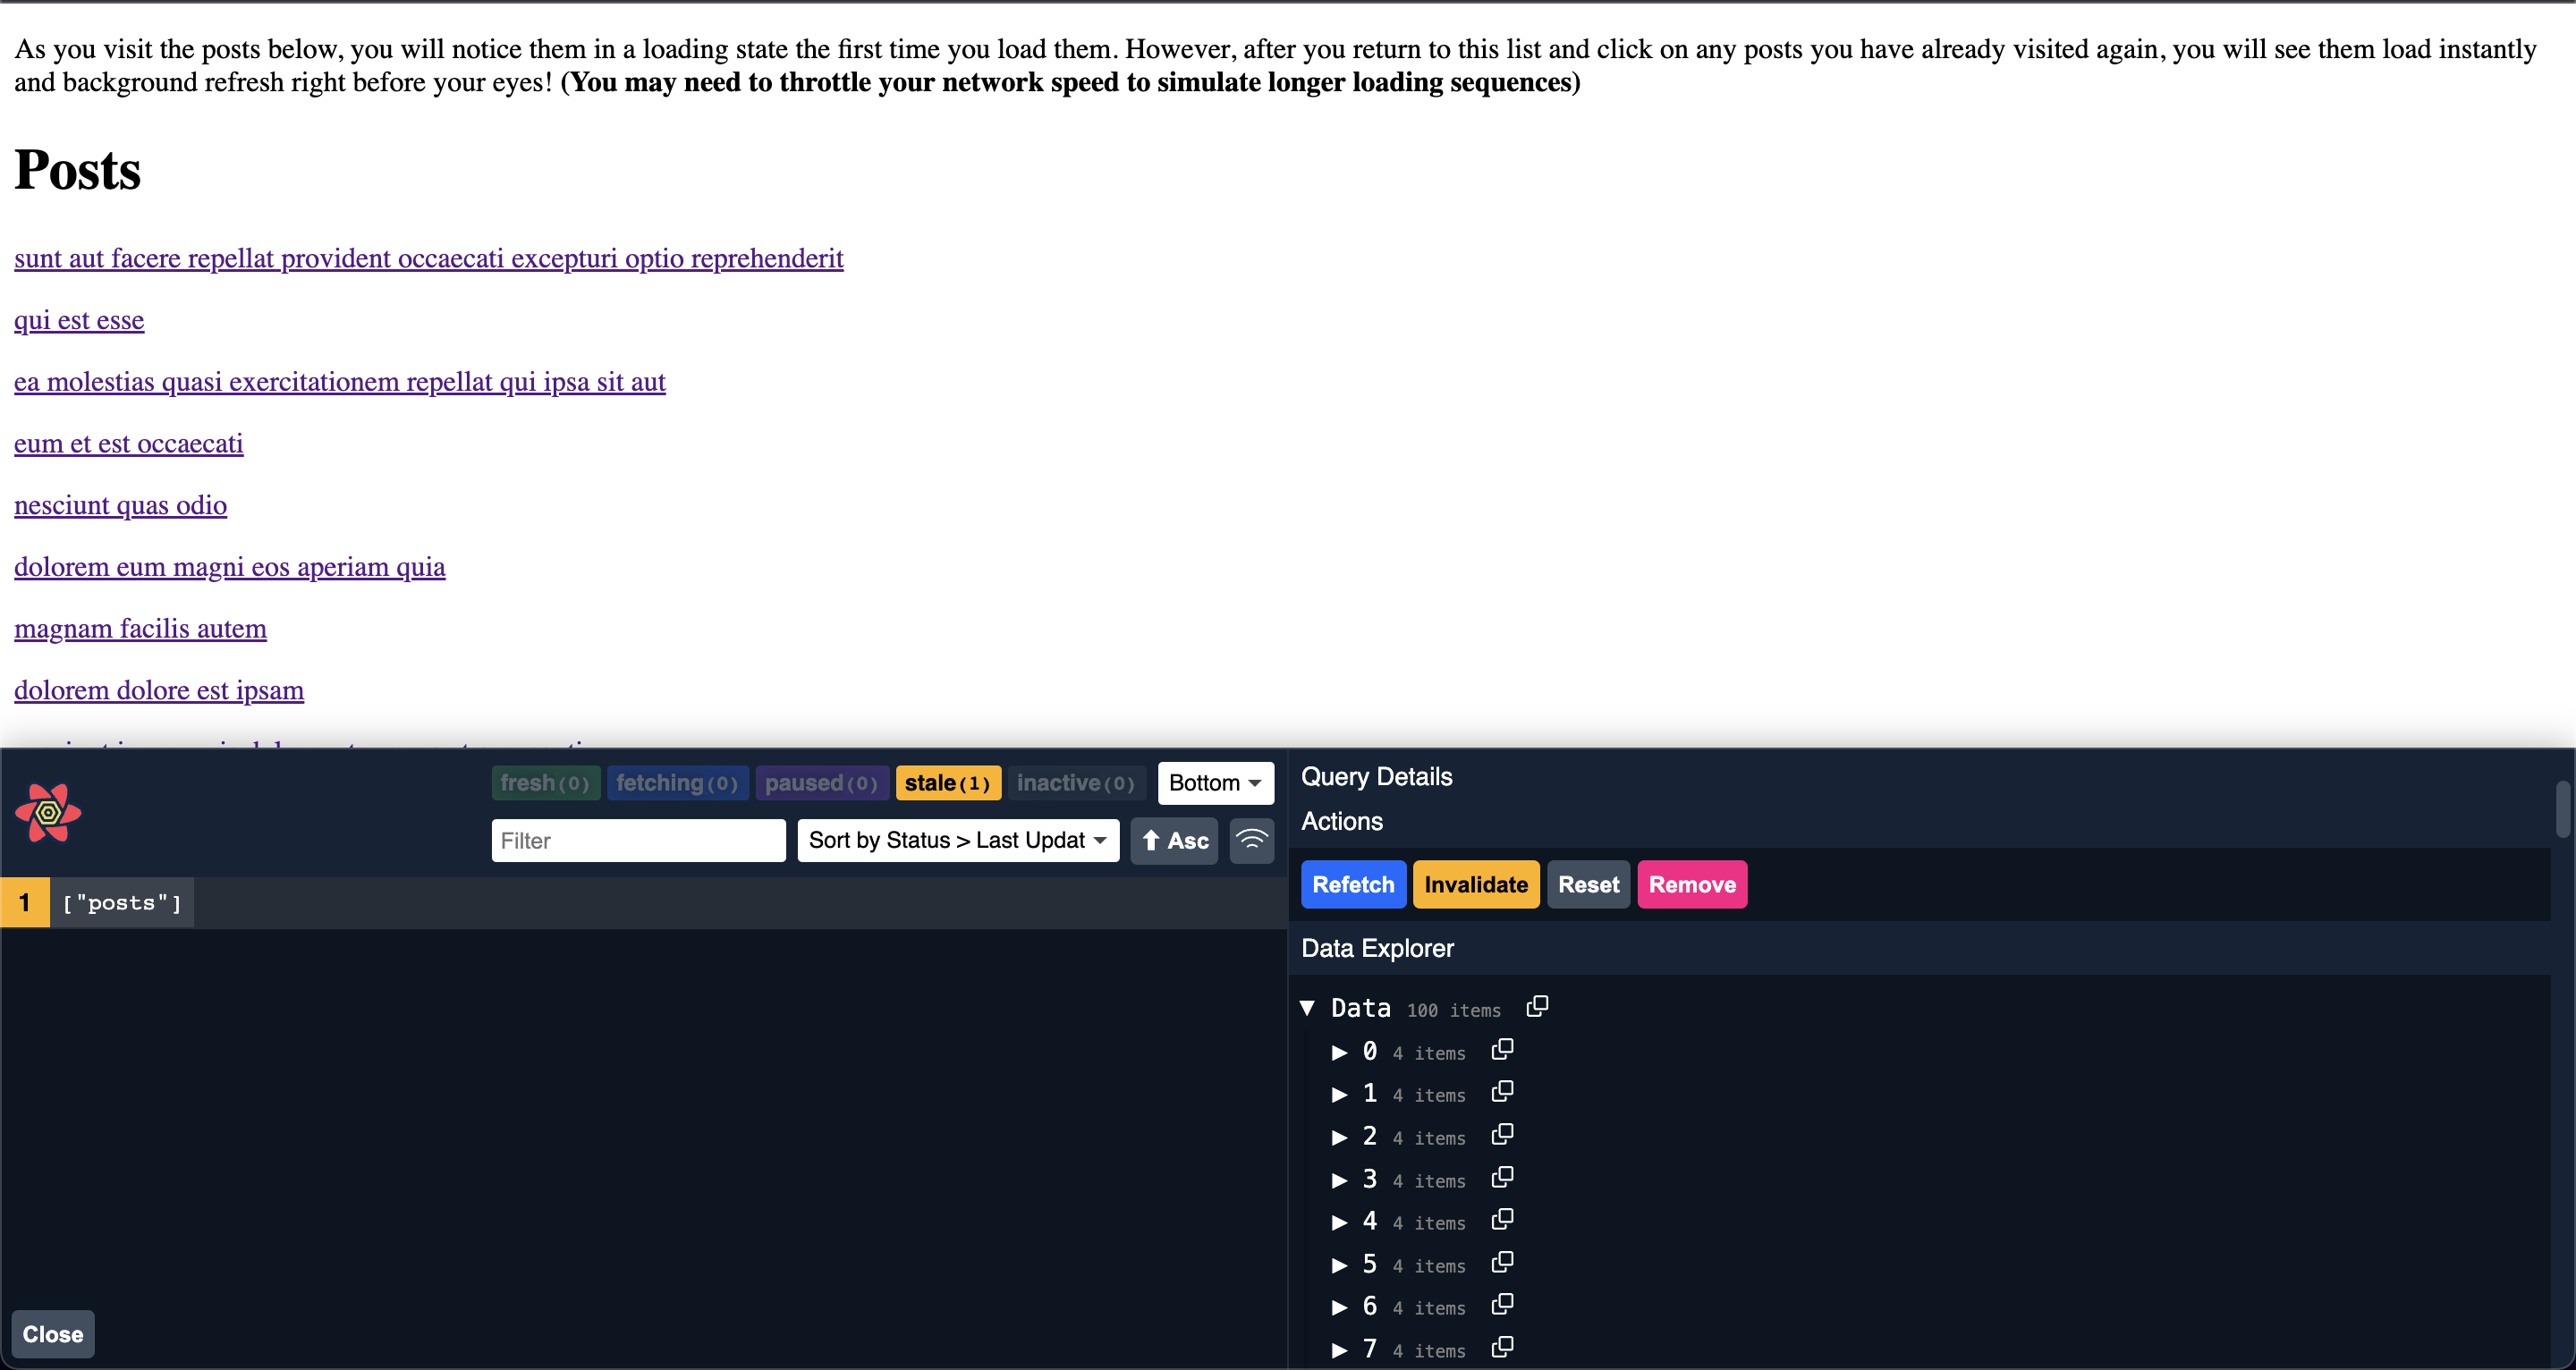Toggle offline mode with the wifi icon

tap(1251, 840)
